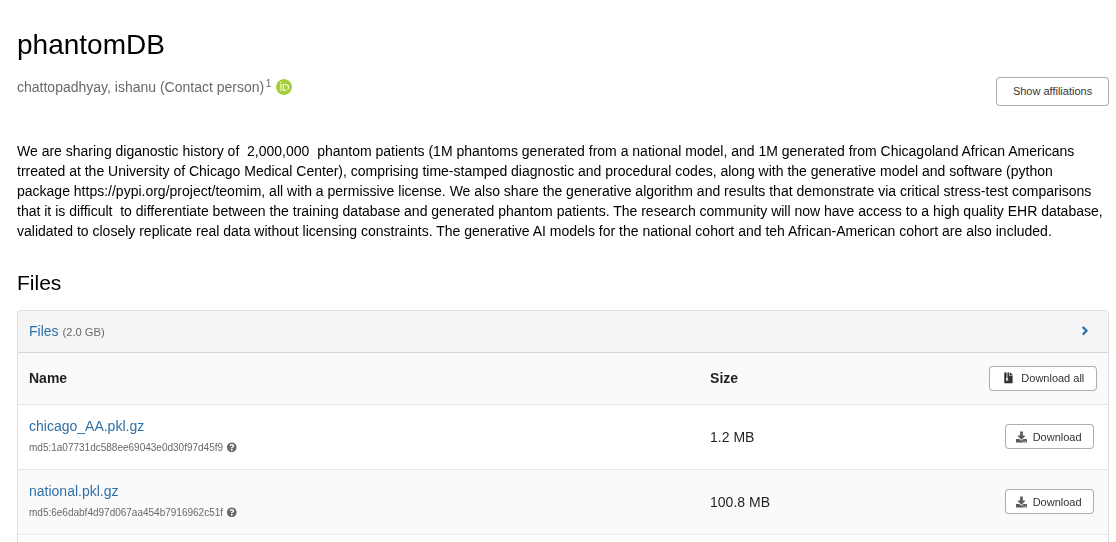
Task: Click help icon beside national.pkl.gz md5 checksum
Action: (x=232, y=513)
